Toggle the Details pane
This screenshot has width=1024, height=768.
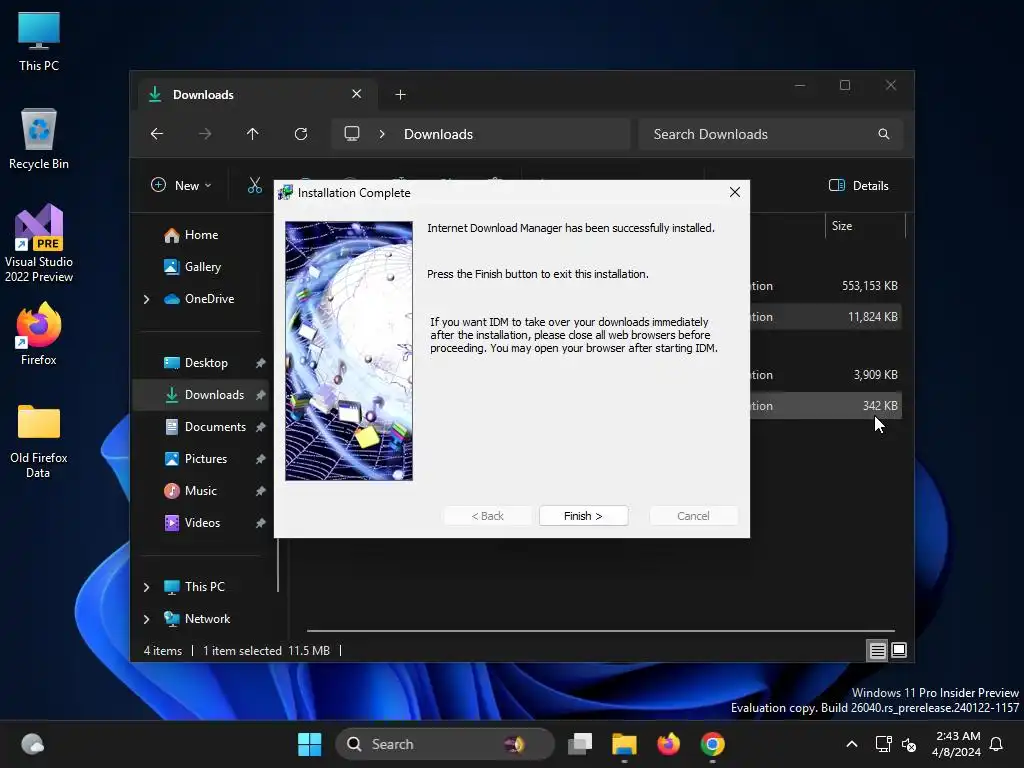click(858, 185)
